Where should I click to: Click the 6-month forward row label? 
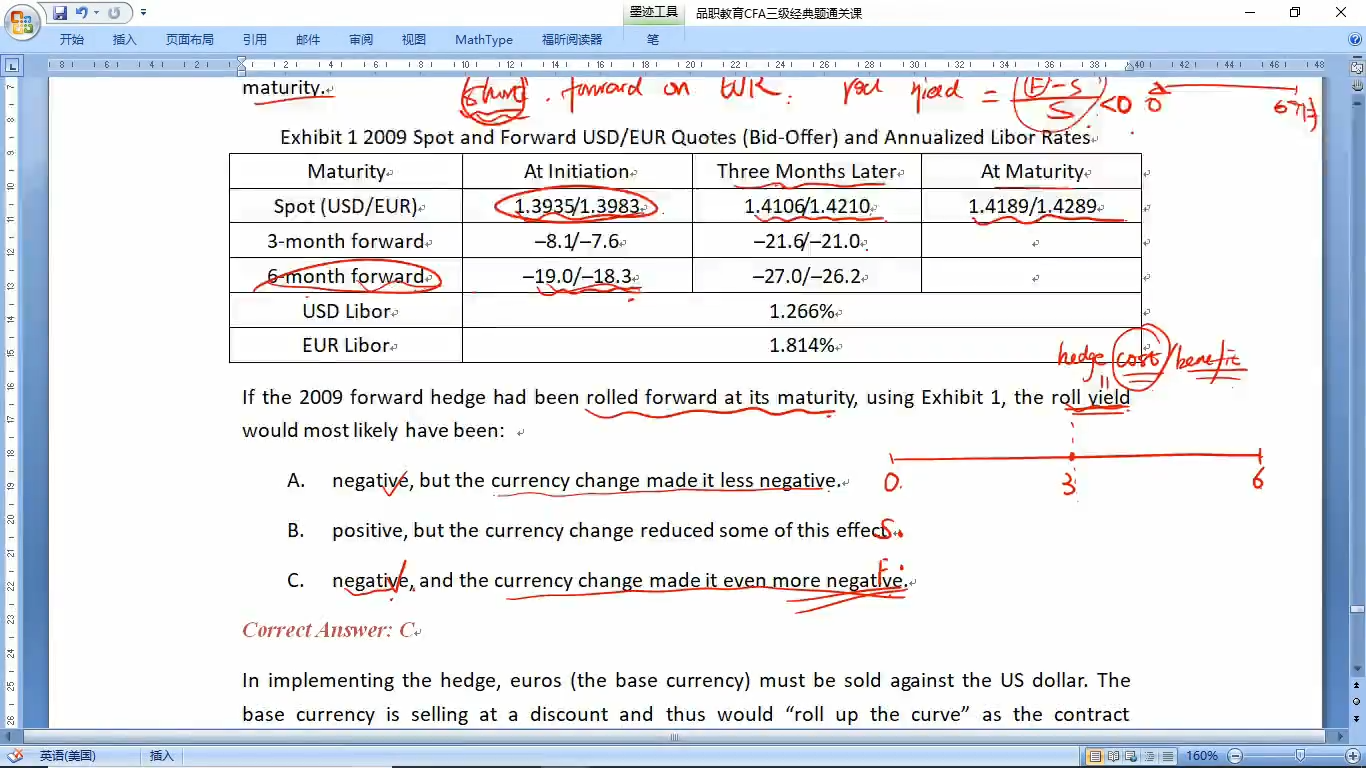tap(346, 276)
